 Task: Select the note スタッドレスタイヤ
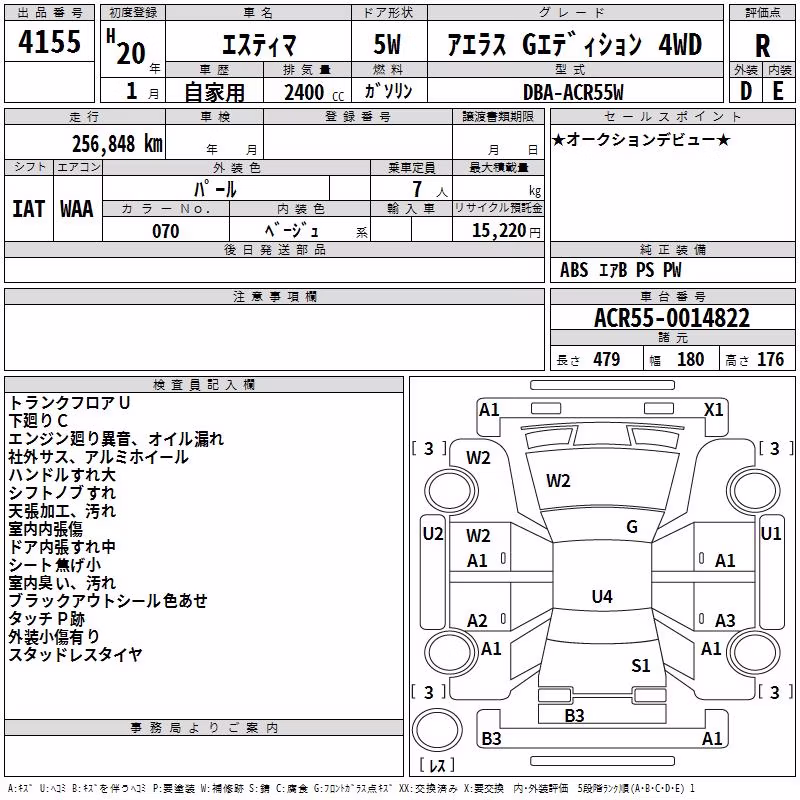click(x=75, y=654)
